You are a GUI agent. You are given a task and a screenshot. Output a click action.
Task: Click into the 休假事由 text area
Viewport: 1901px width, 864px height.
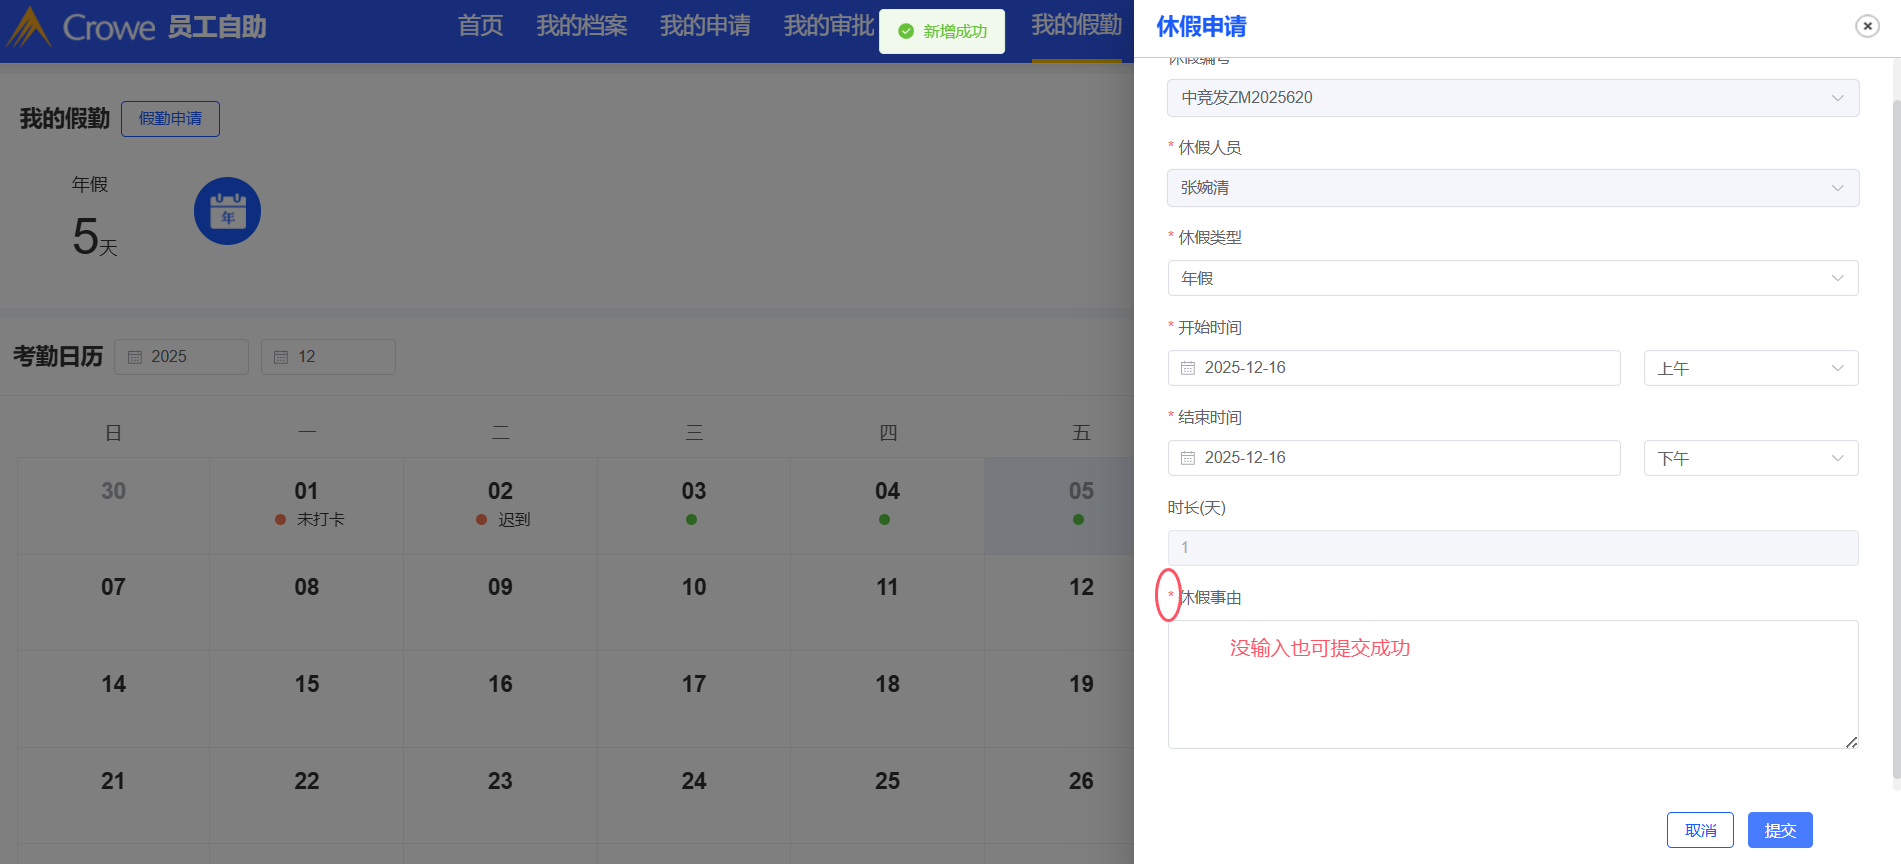(1513, 685)
